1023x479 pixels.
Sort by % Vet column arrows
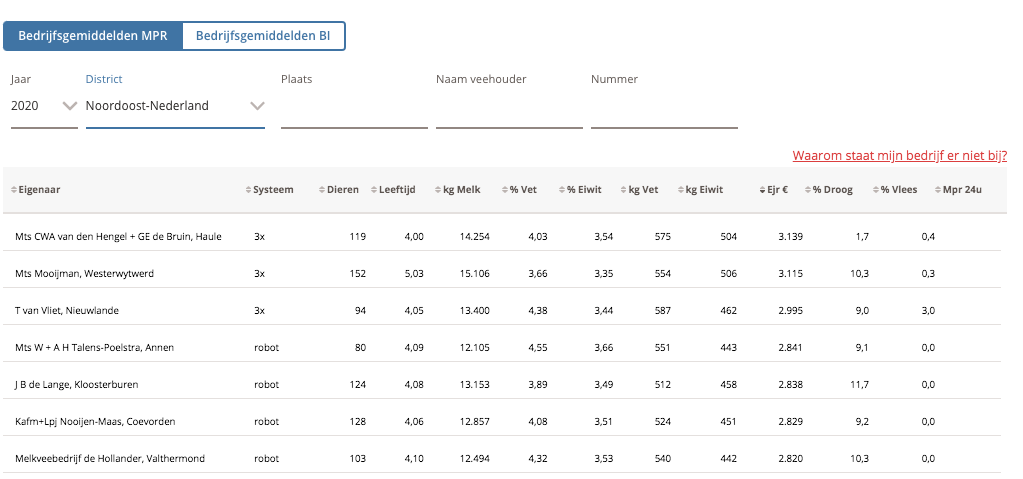(x=504, y=190)
